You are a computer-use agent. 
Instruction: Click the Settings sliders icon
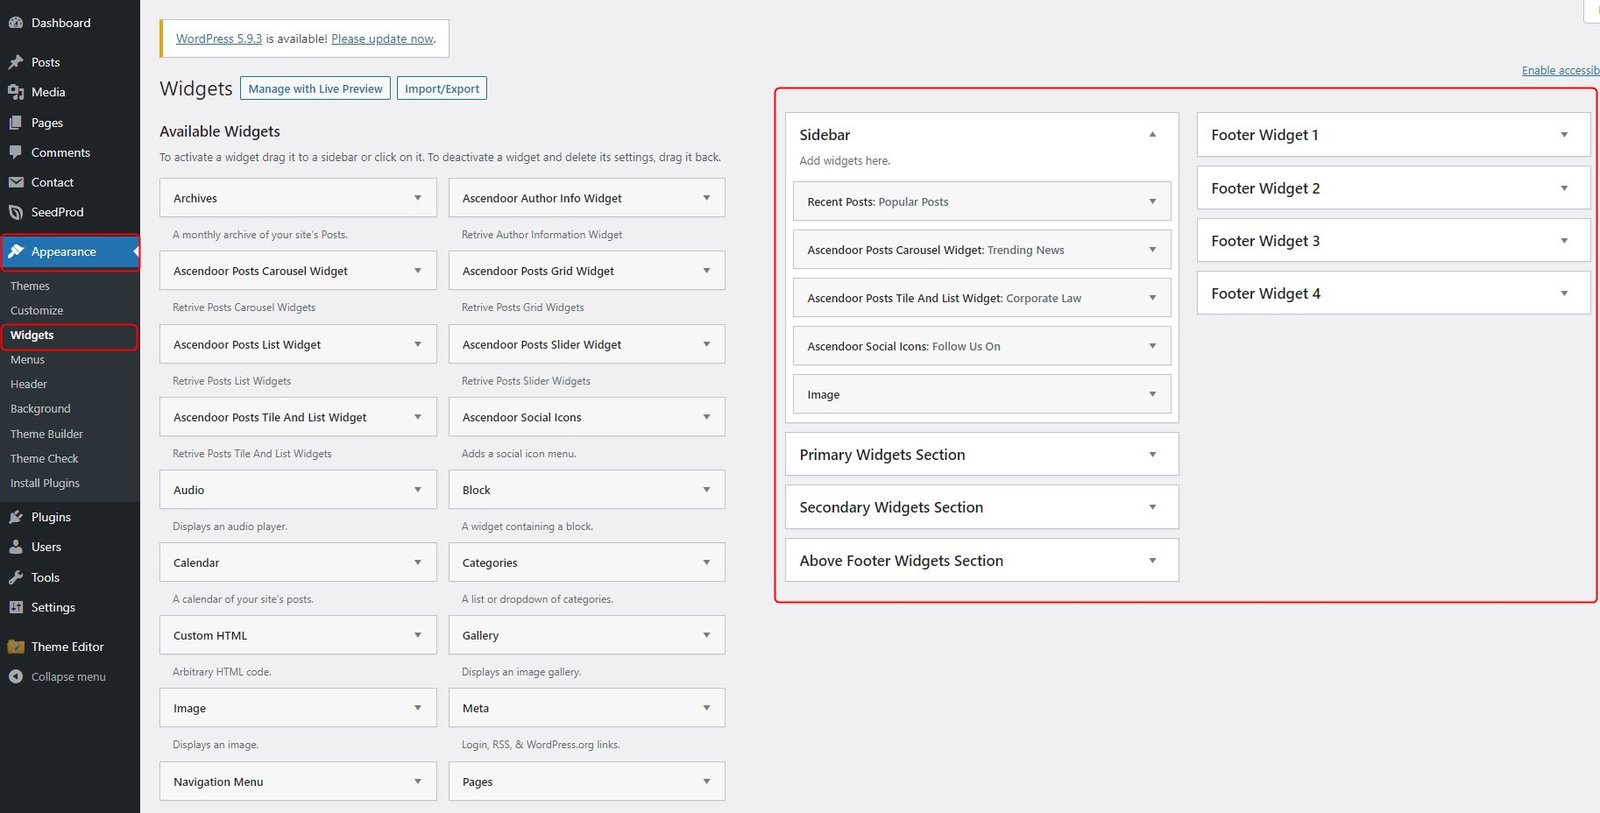click(16, 607)
